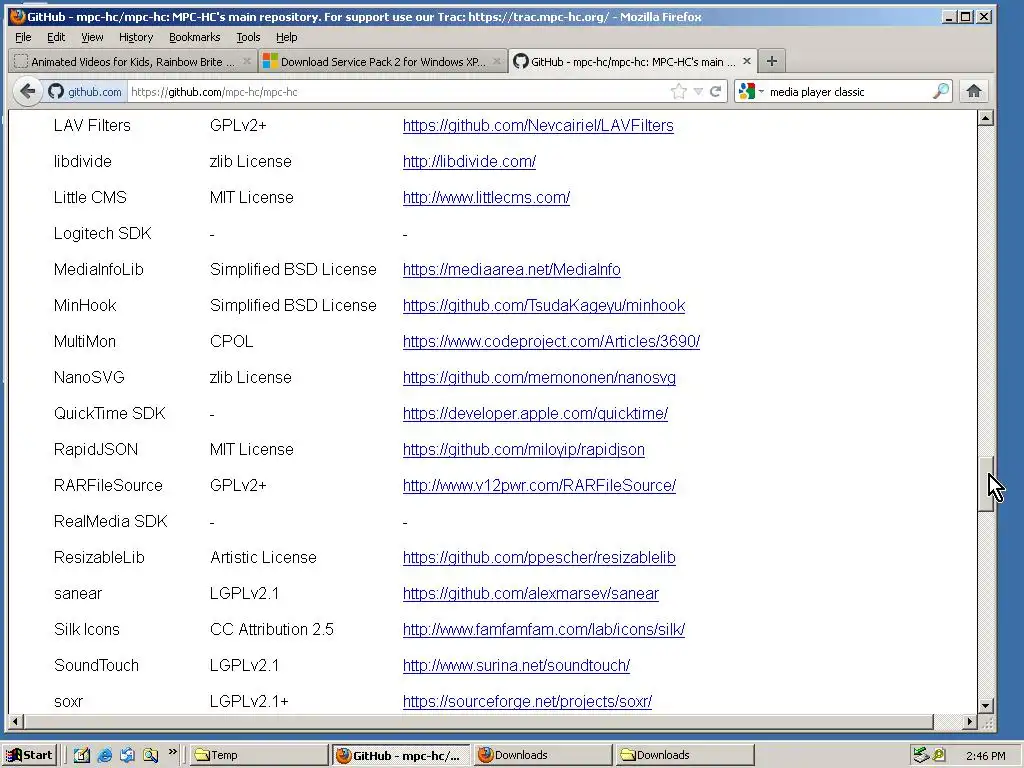Go to the home page icon
The width and height of the screenshot is (1024, 768).
pyautogui.click(x=974, y=91)
